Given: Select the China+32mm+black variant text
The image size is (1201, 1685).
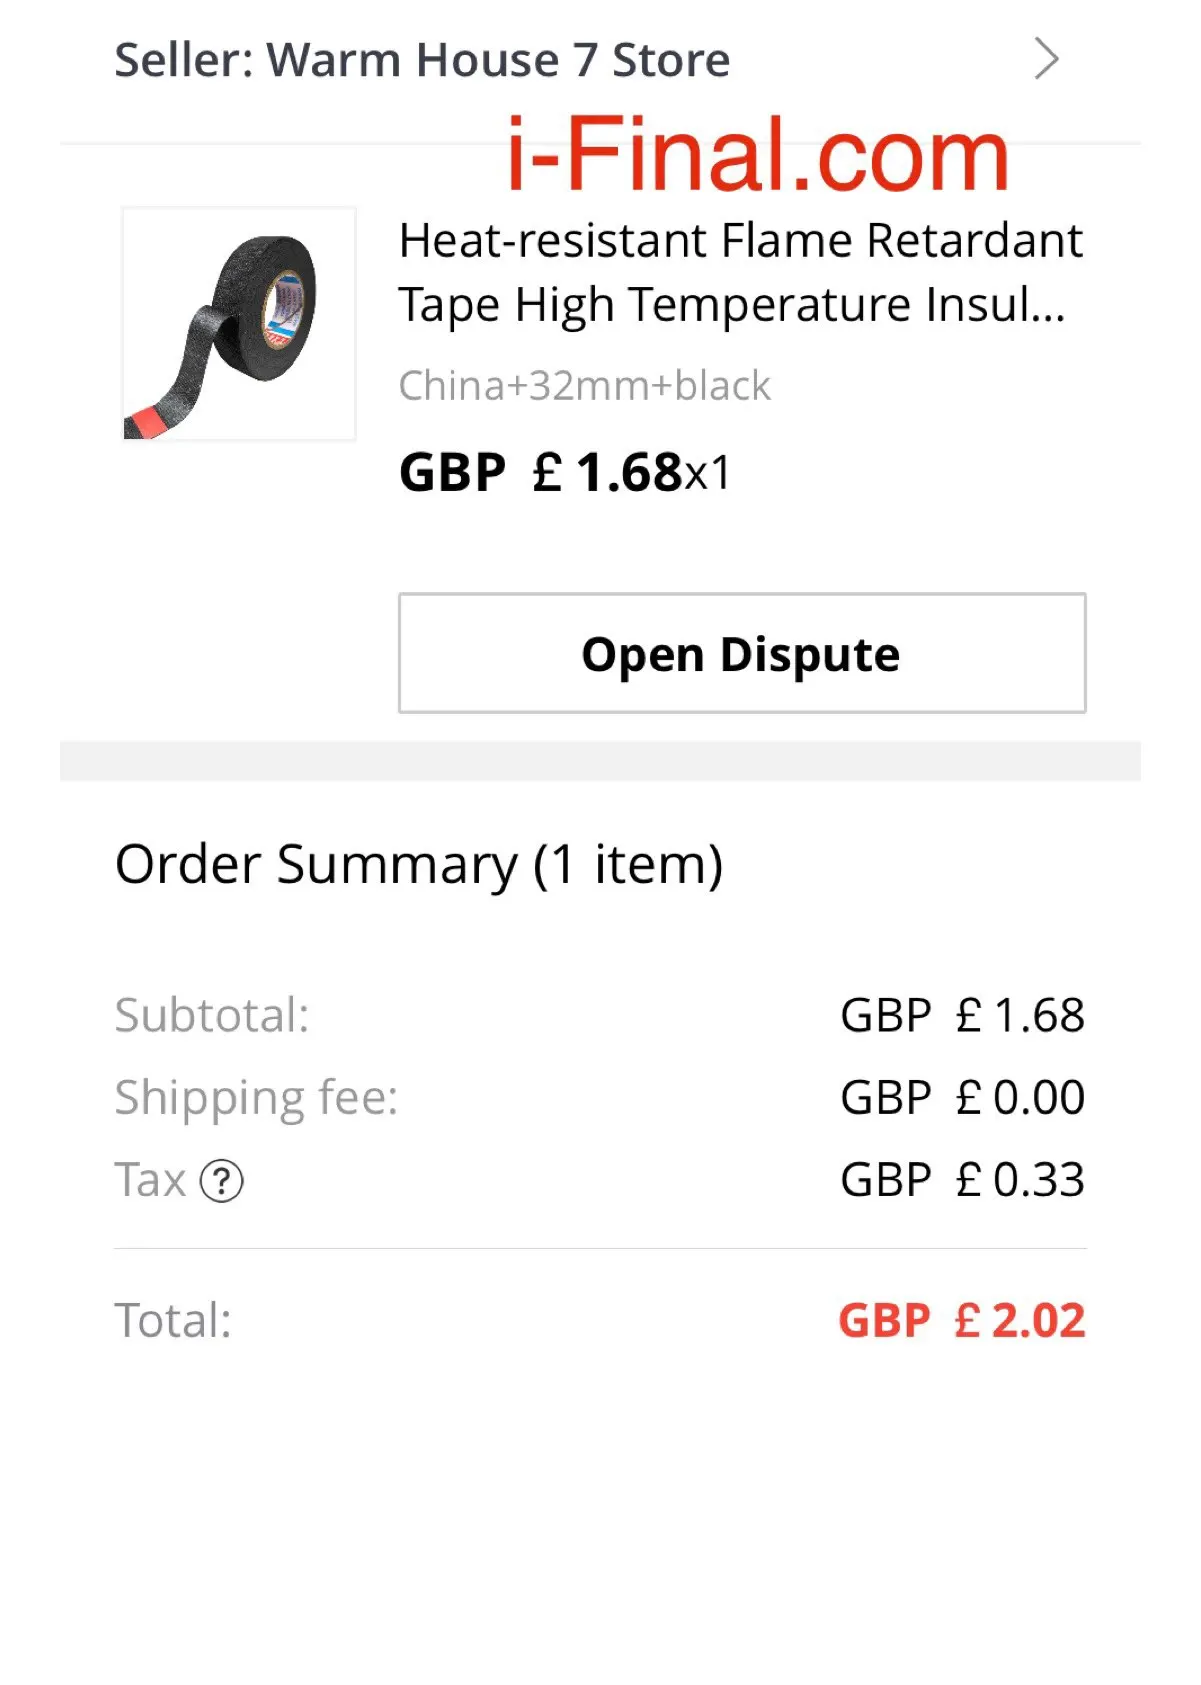Looking at the screenshot, I should (x=584, y=385).
